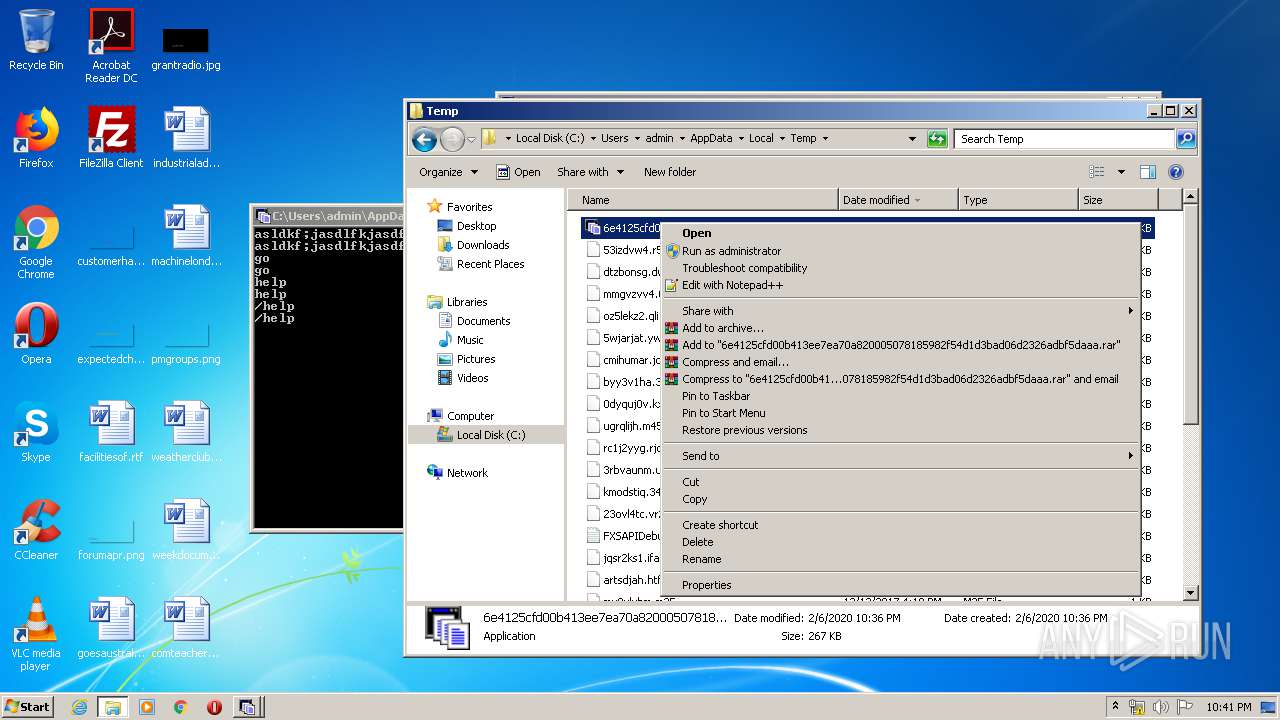Click Open button in Explorer toolbar

point(518,172)
